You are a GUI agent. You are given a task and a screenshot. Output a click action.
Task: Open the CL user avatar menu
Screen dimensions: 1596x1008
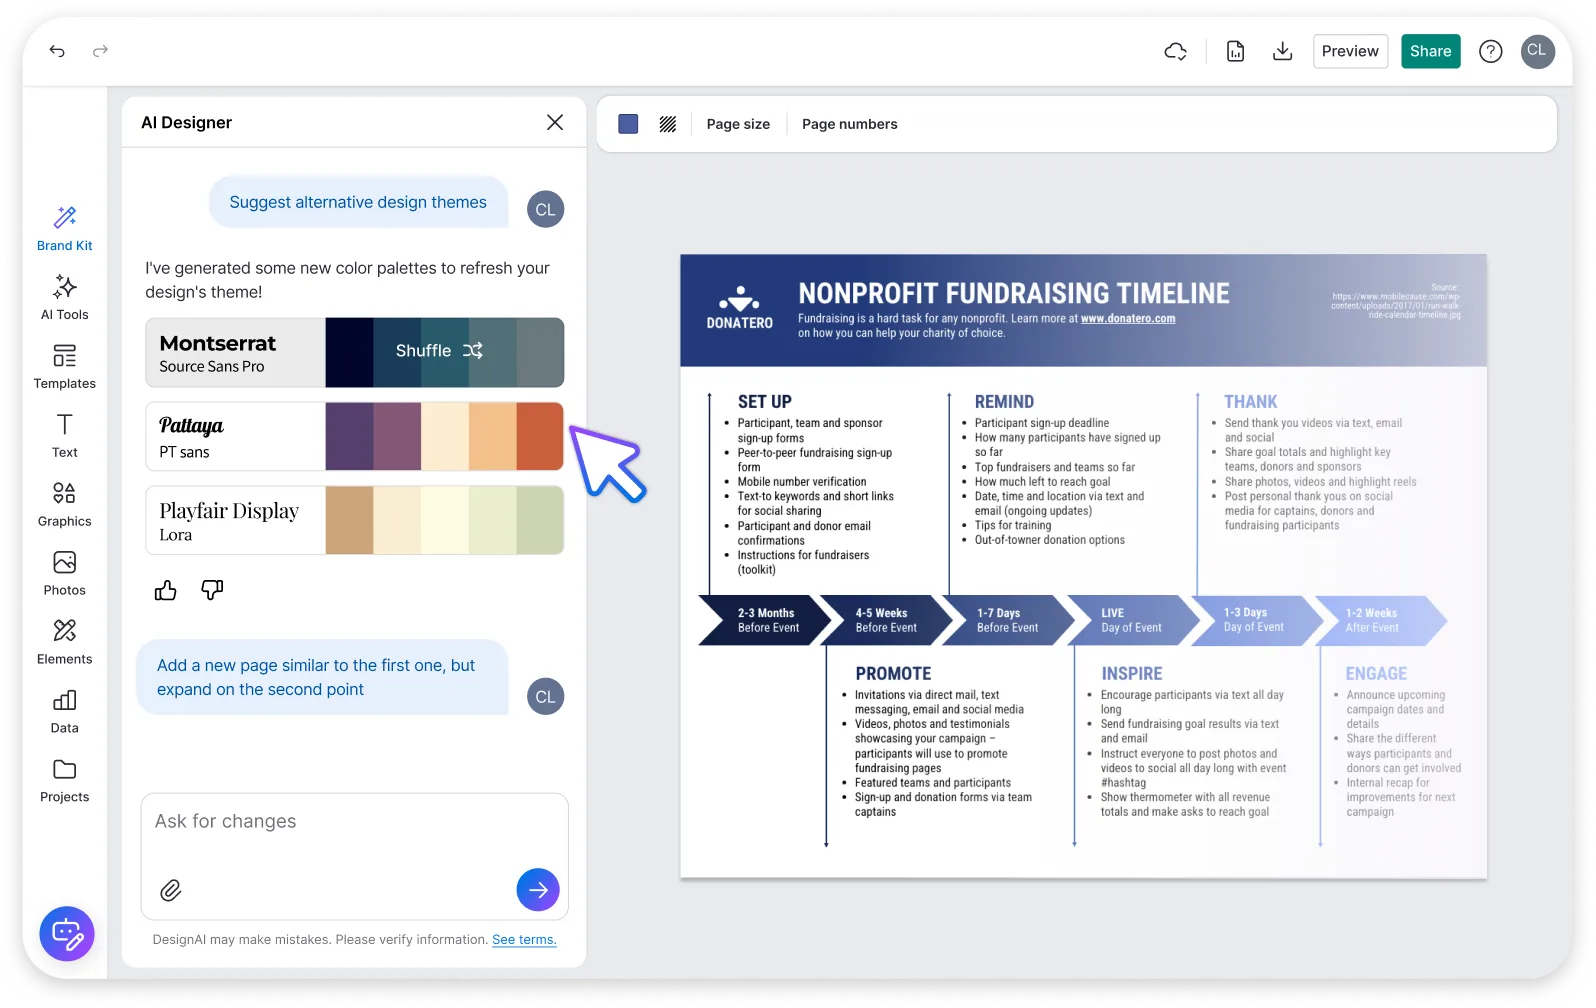coord(1537,51)
